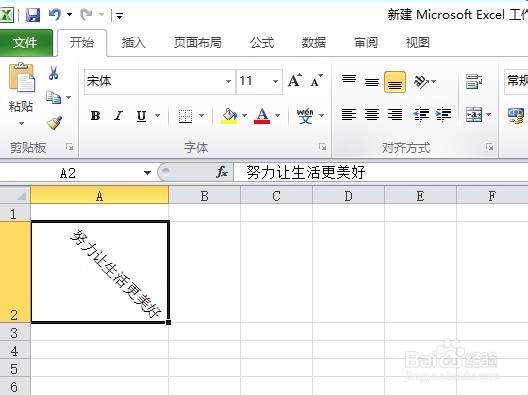Switch to the 公式 Formulas tab
Viewport: 528px width, 395px height.
click(x=262, y=43)
